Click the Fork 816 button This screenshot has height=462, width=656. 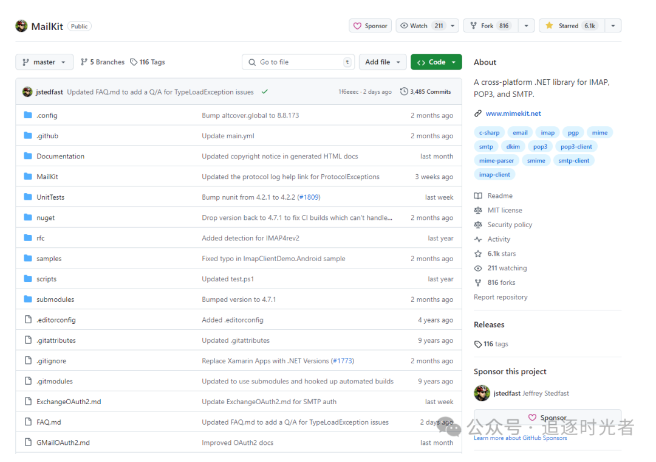491,26
